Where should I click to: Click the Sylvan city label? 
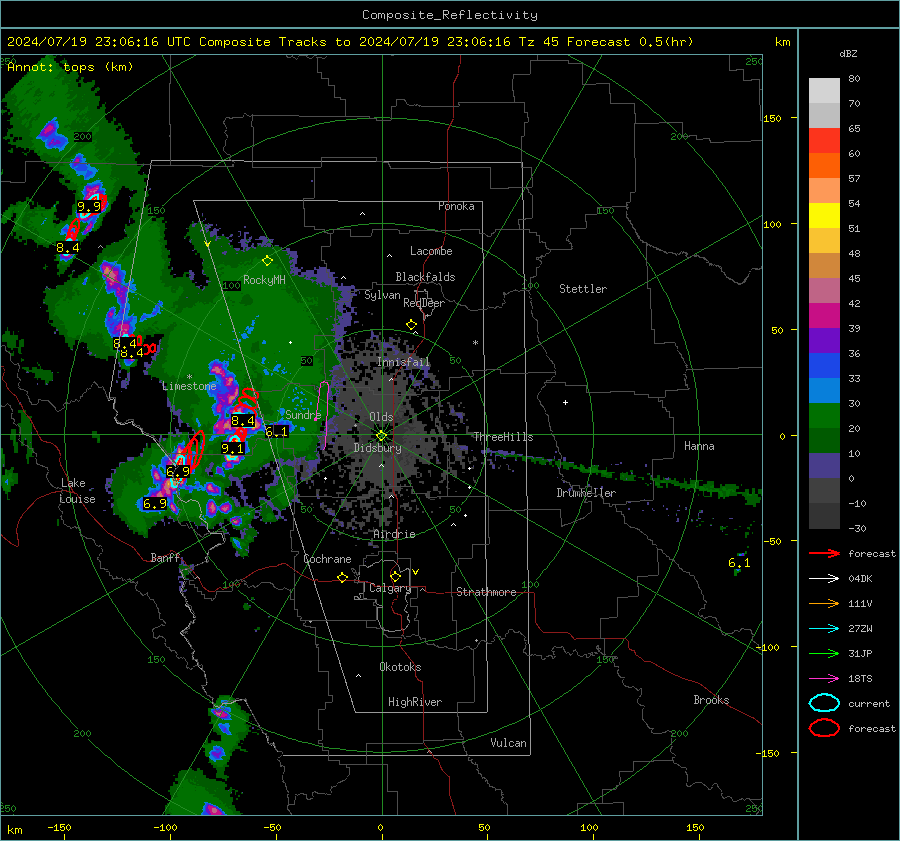[x=382, y=295]
